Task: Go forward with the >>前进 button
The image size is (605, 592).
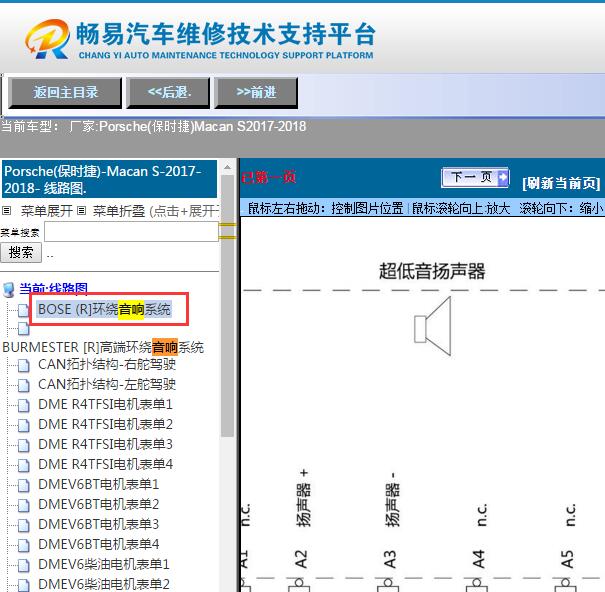Action: [x=256, y=93]
